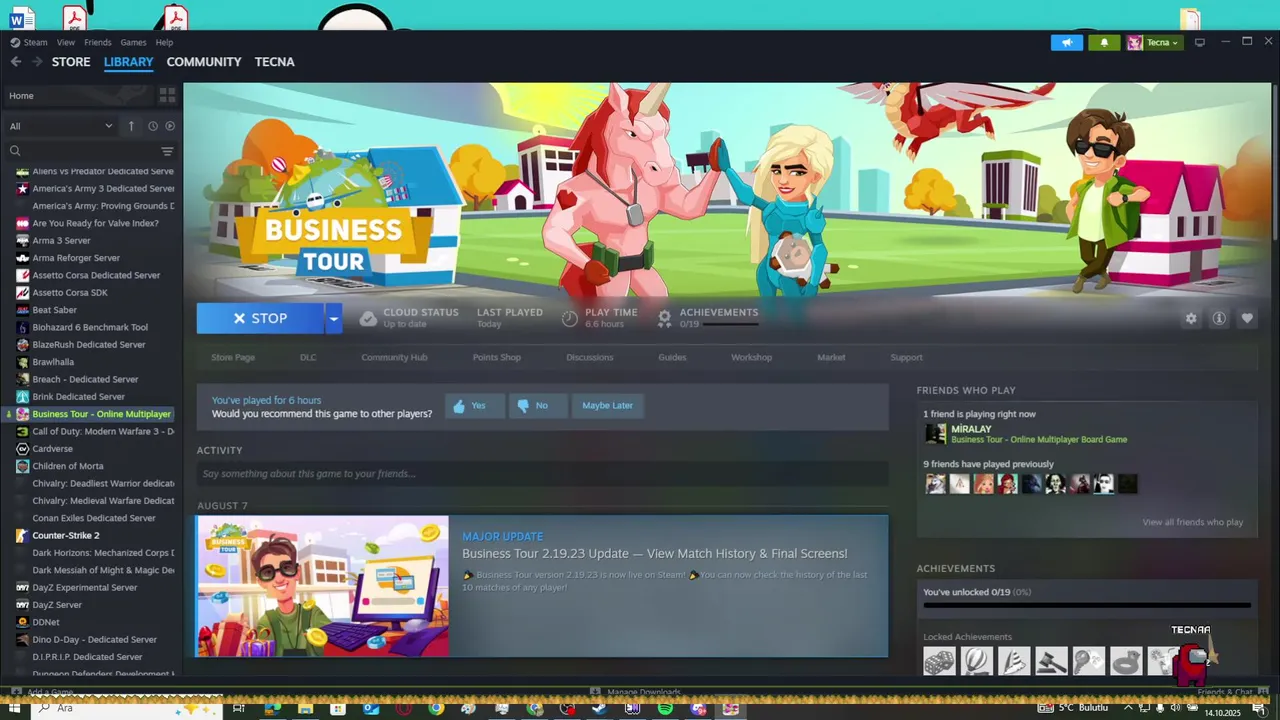This screenshot has width=1280, height=720.
Task: Open Manage Downloads at bottom bar
Action: (x=636, y=692)
